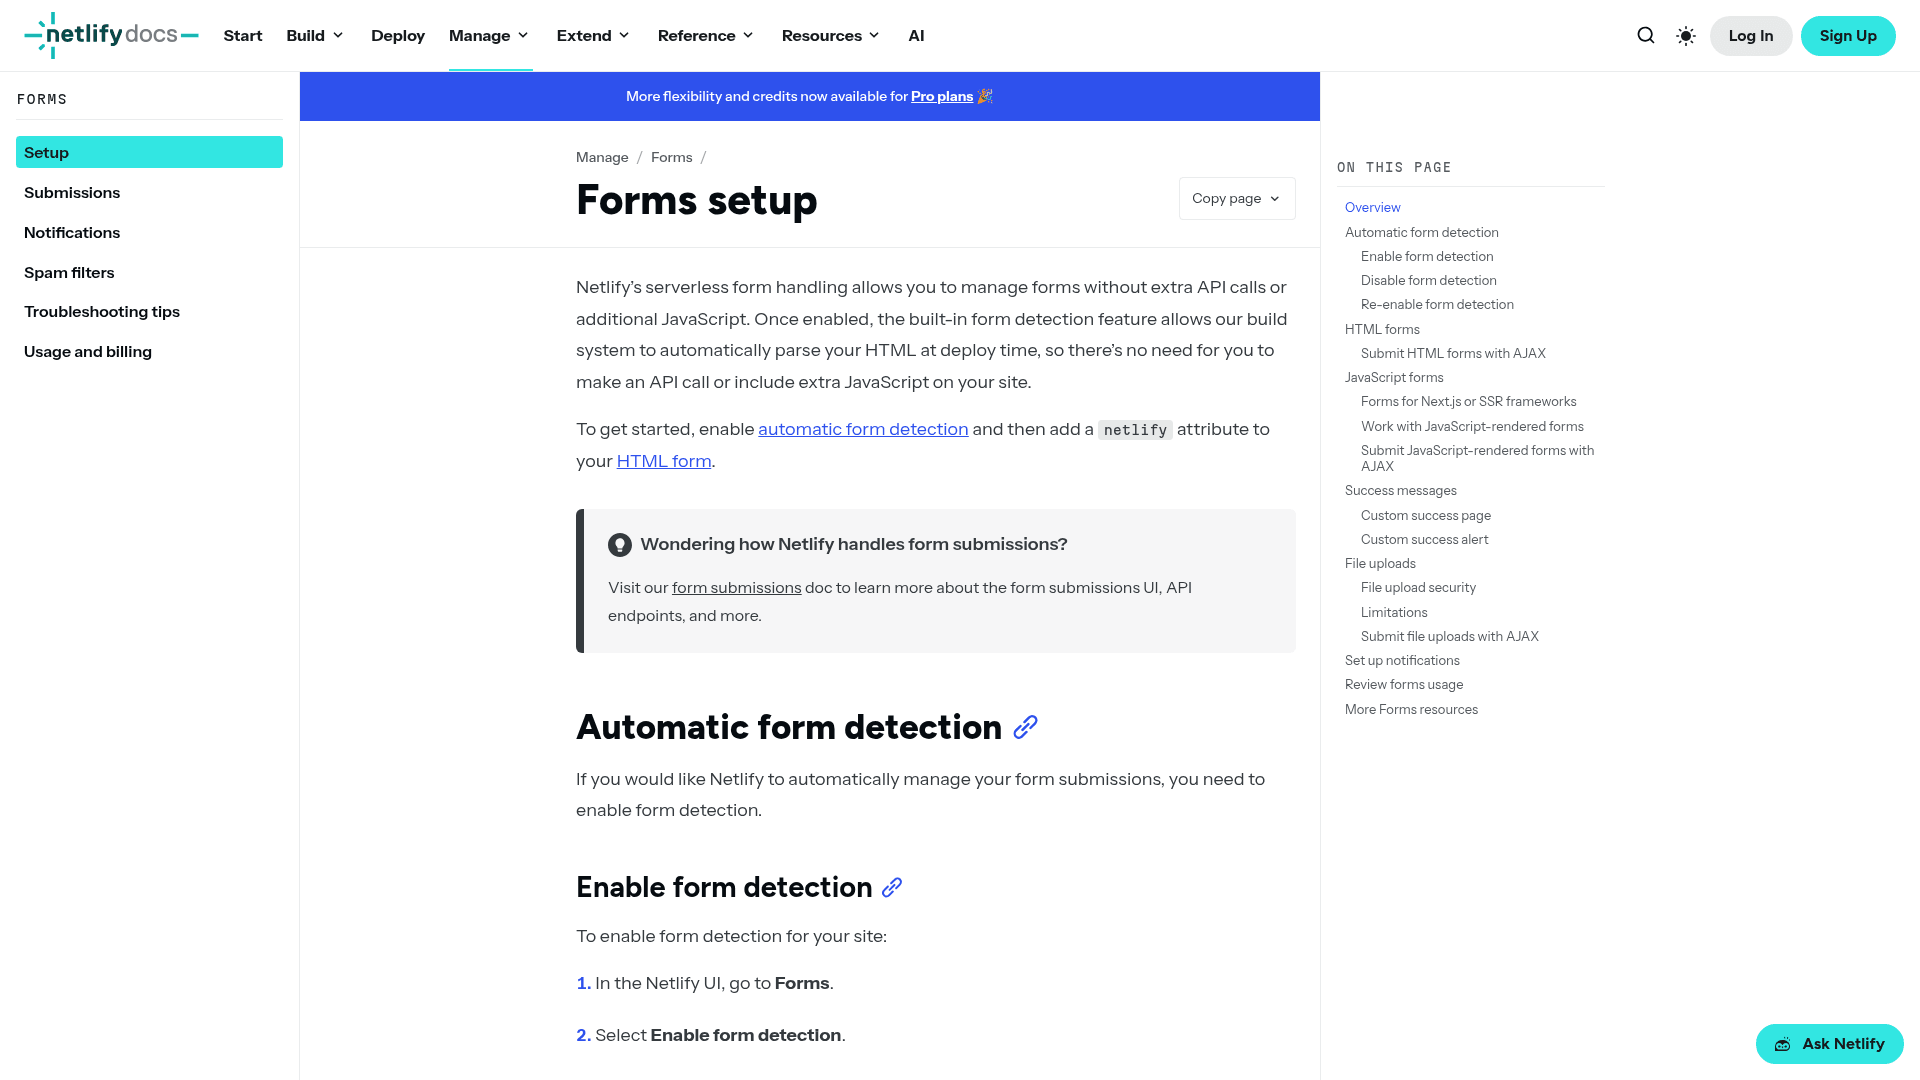Jump to Success messages in outline
Screen dimensions: 1920x1080
click(1400, 490)
